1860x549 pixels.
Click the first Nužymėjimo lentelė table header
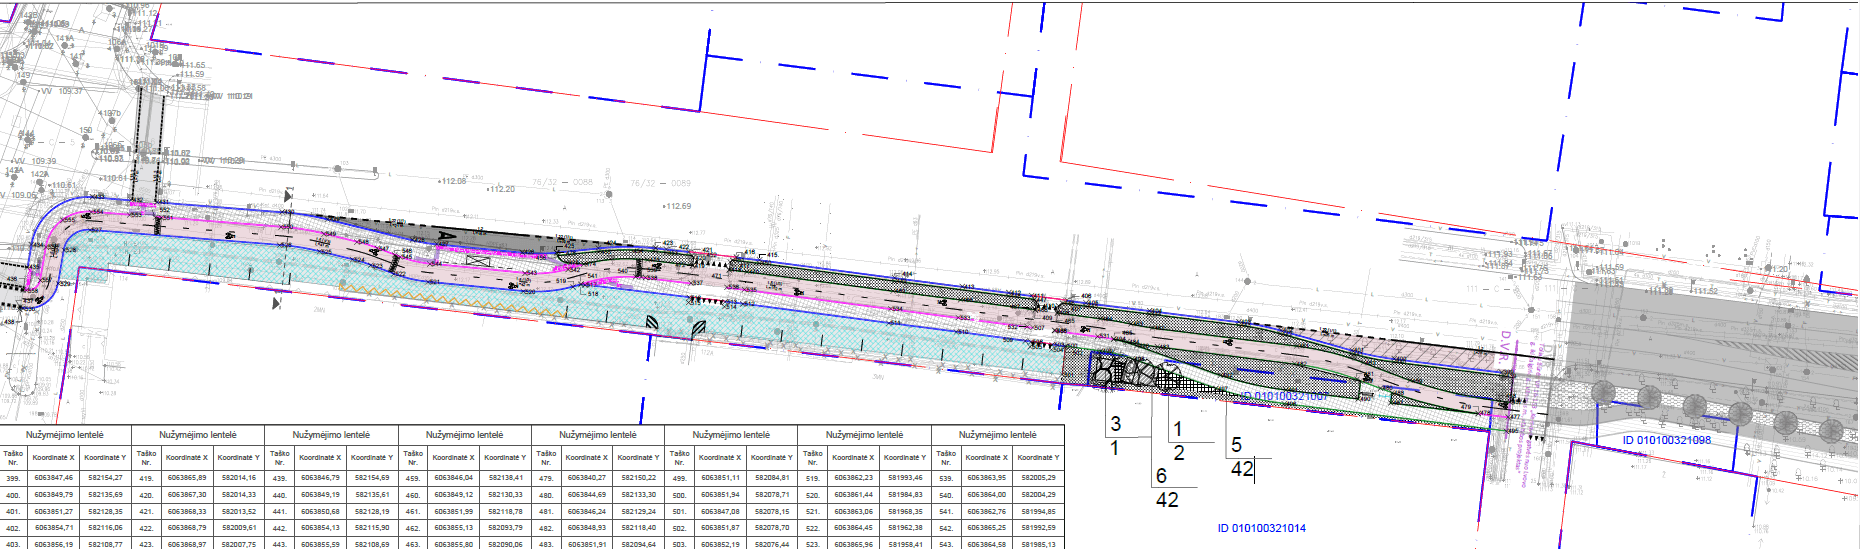click(65, 435)
